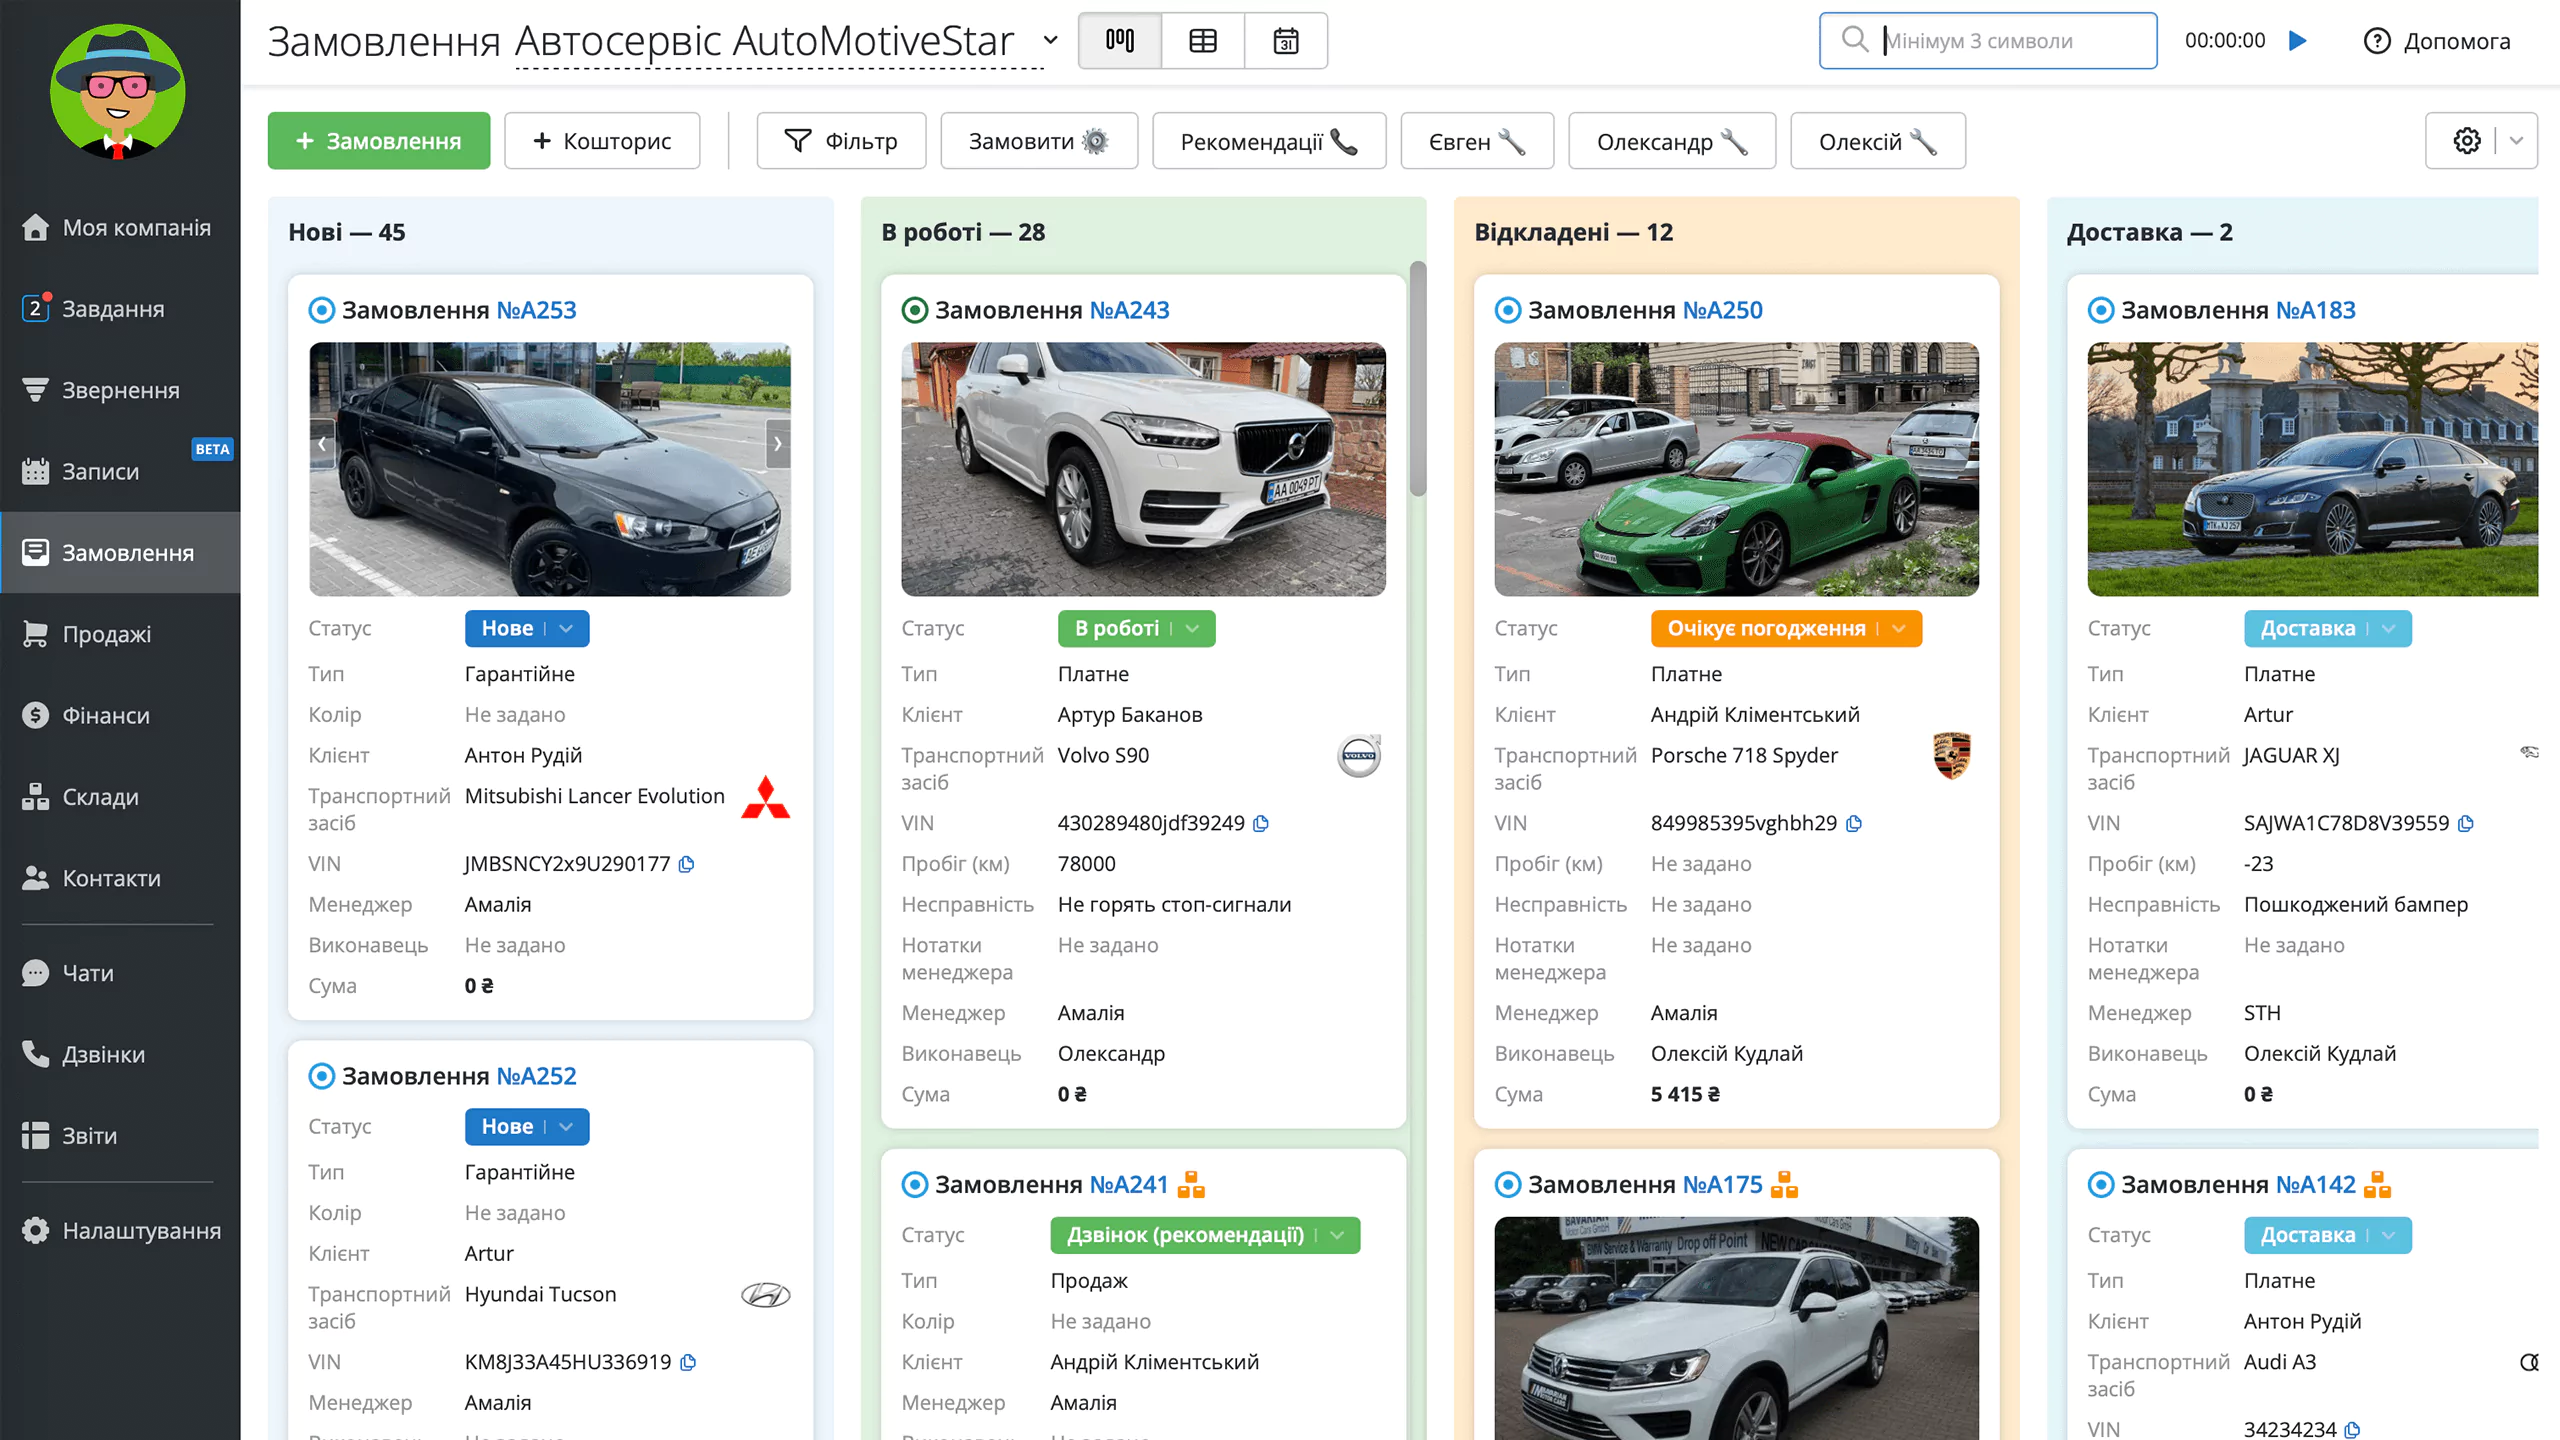Open Porsche photo on order A250
This screenshot has width=2560, height=1440.
click(1736, 469)
